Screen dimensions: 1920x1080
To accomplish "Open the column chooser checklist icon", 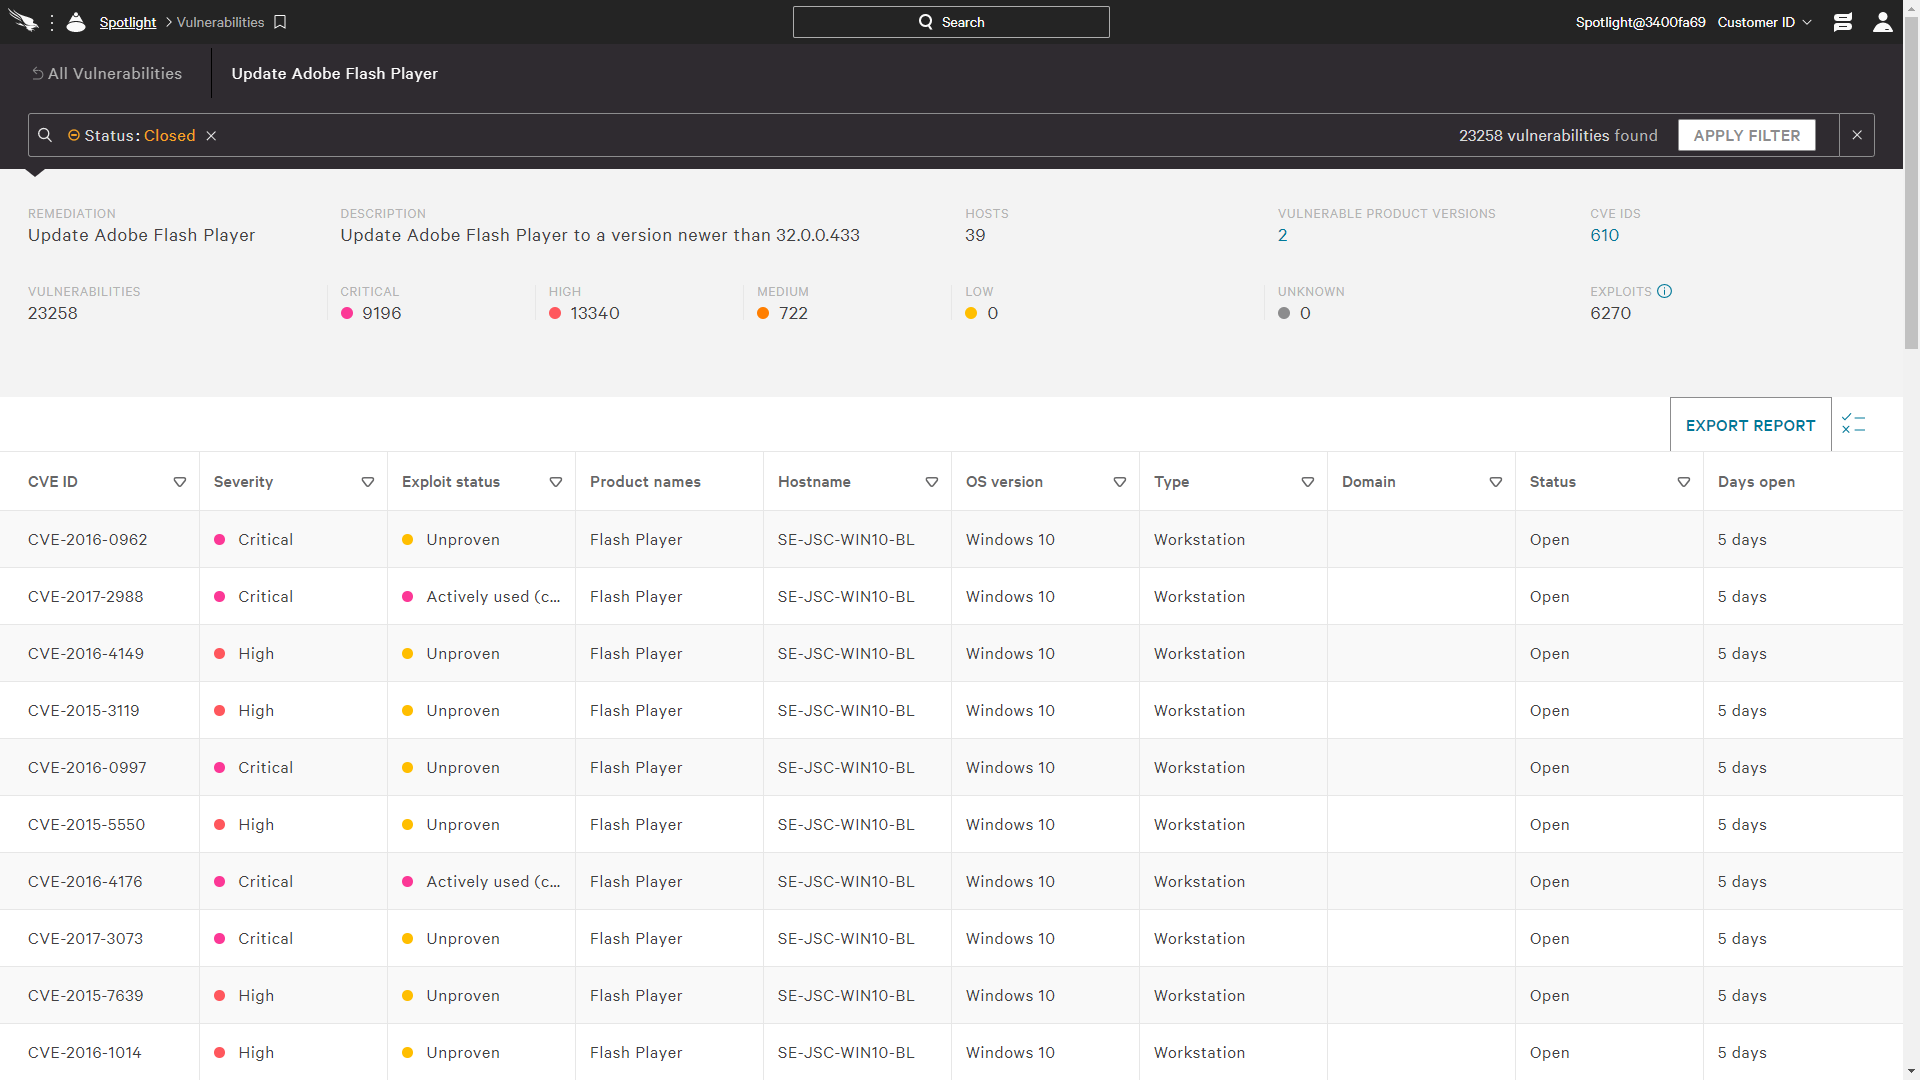I will pos(1853,424).
